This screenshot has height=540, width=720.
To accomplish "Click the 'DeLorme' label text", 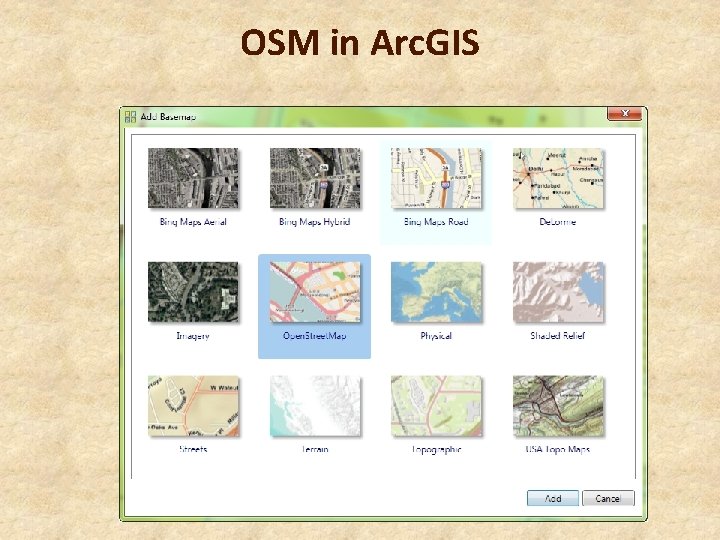I will click(x=557, y=222).
